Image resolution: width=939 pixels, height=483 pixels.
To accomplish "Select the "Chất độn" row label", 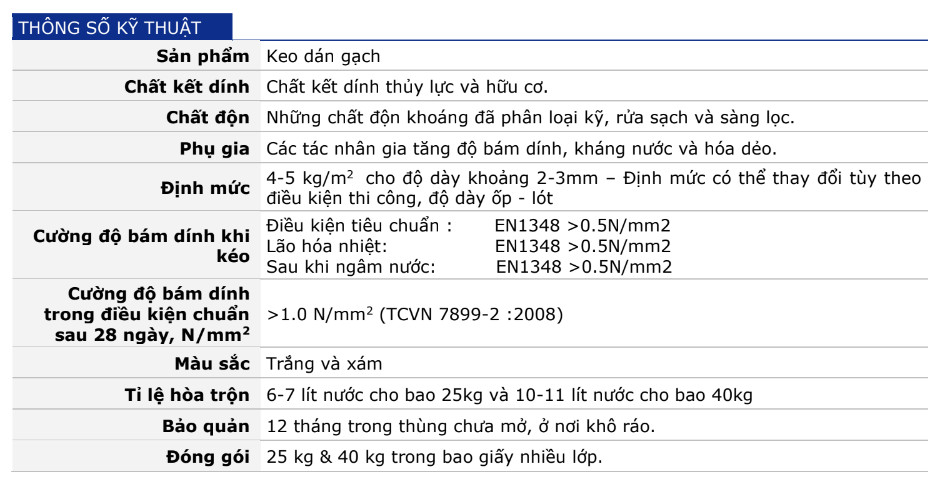I will pyautogui.click(x=207, y=118).
